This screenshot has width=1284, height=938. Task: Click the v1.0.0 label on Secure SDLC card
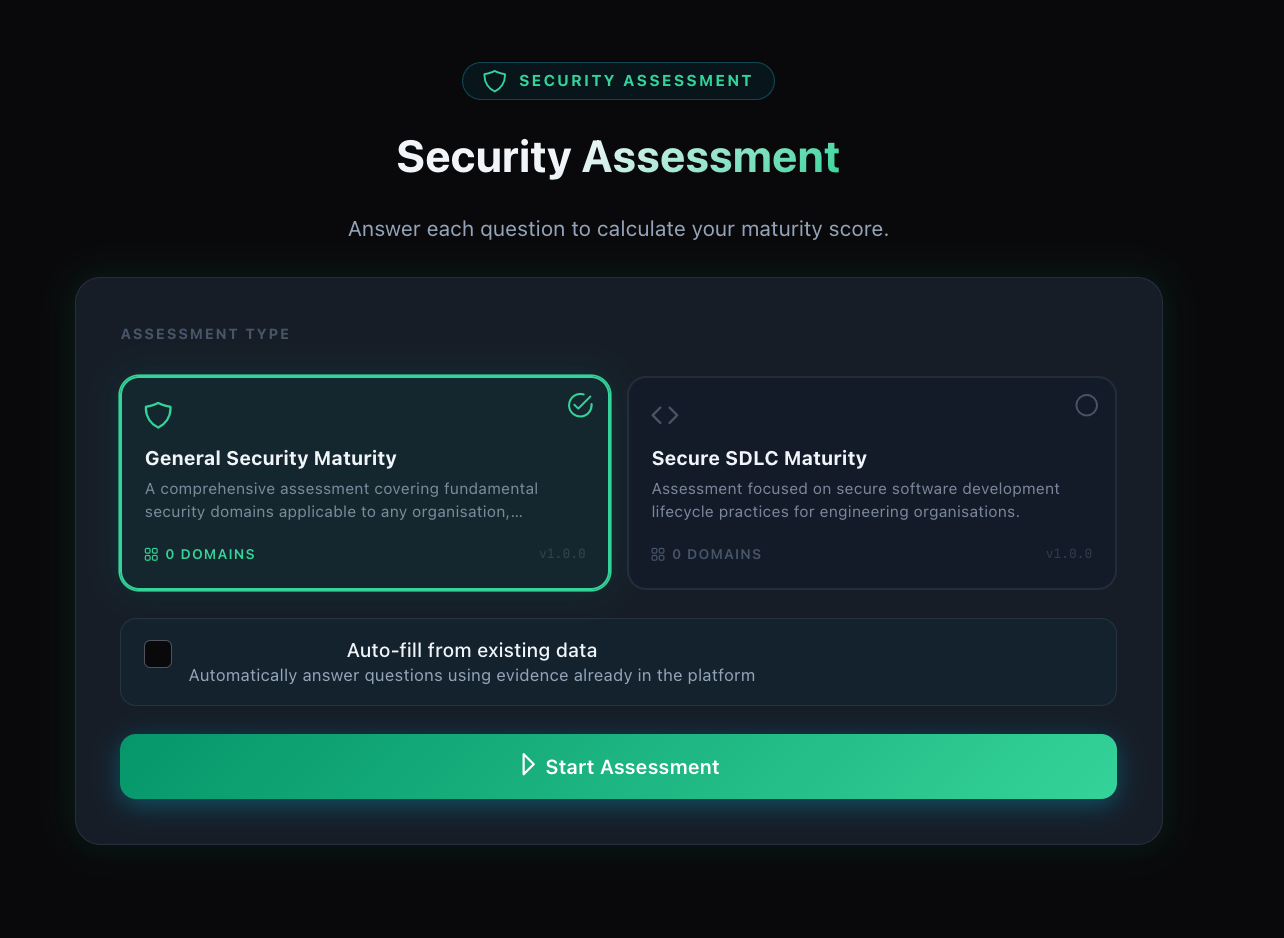point(1069,554)
